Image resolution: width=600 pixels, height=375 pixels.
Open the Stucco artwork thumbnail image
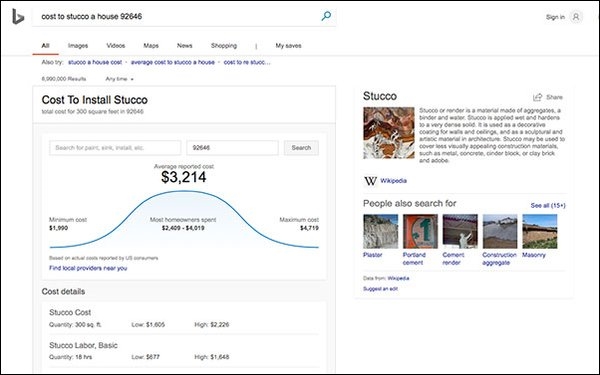[x=389, y=133]
